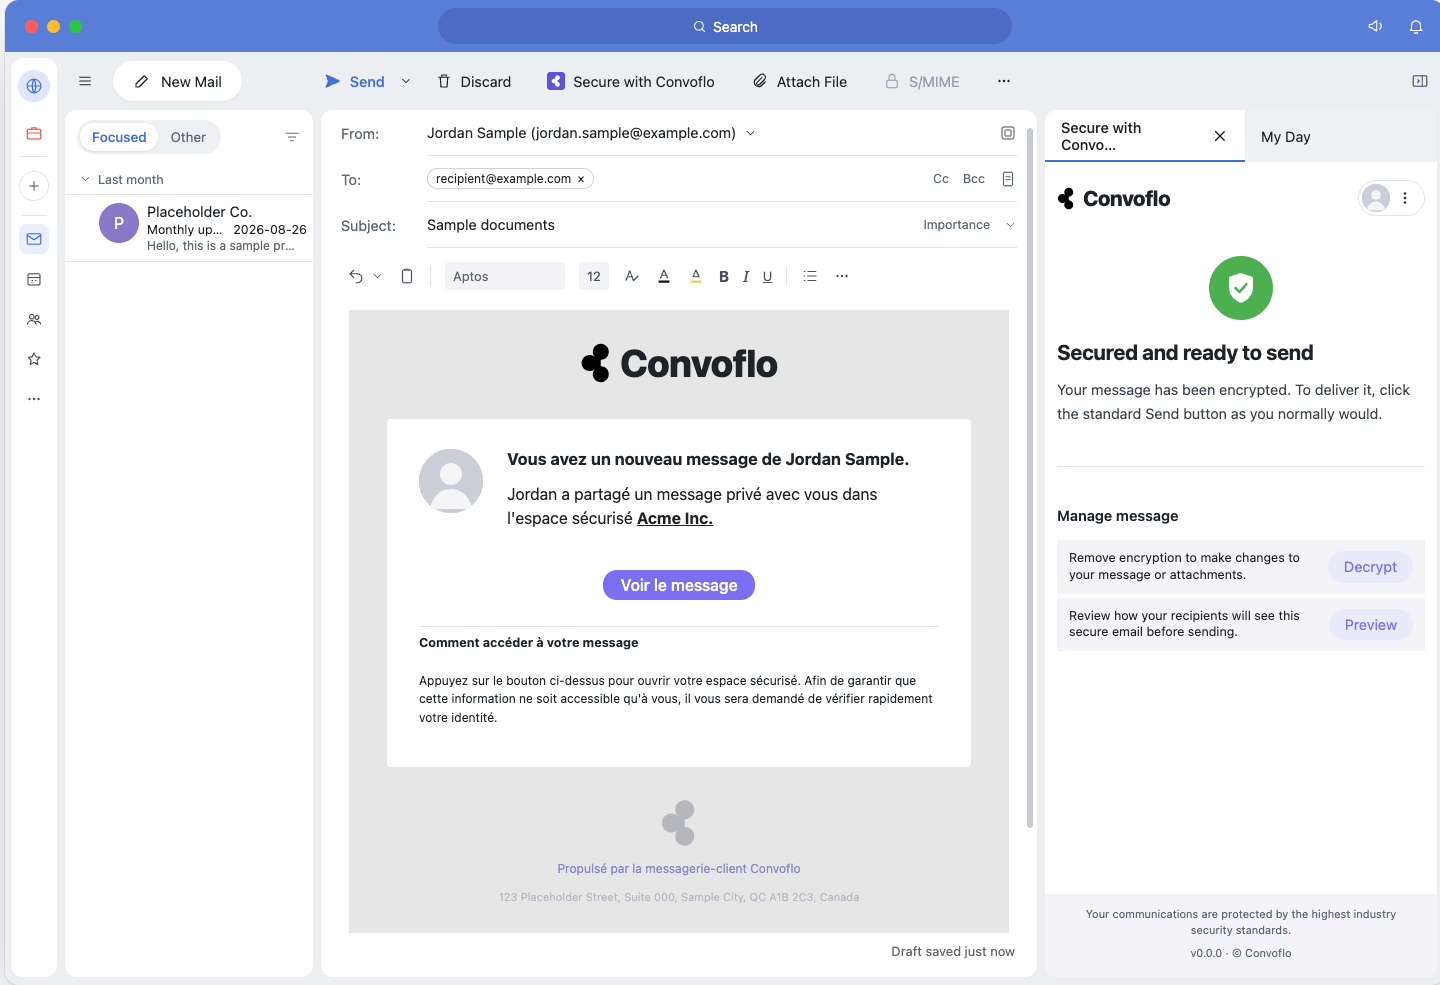The width and height of the screenshot is (1440, 985).
Task: Change font size 12 box
Action: [x=594, y=276]
